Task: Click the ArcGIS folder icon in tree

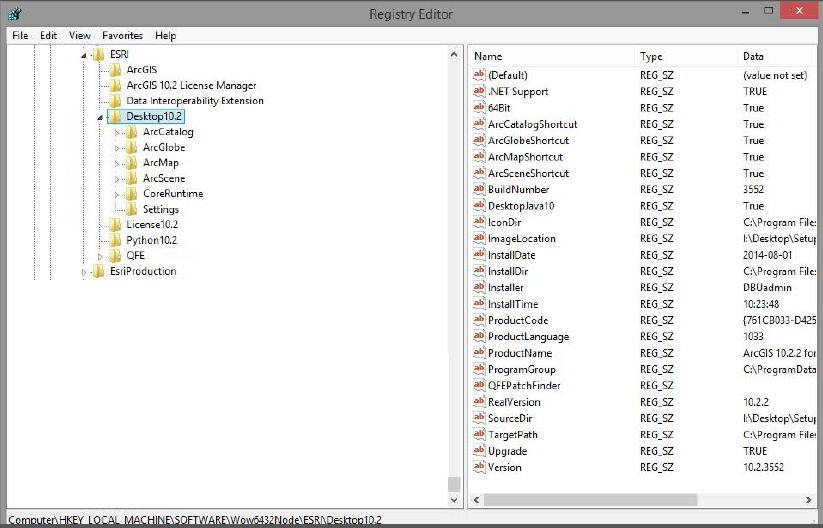Action: (115, 70)
